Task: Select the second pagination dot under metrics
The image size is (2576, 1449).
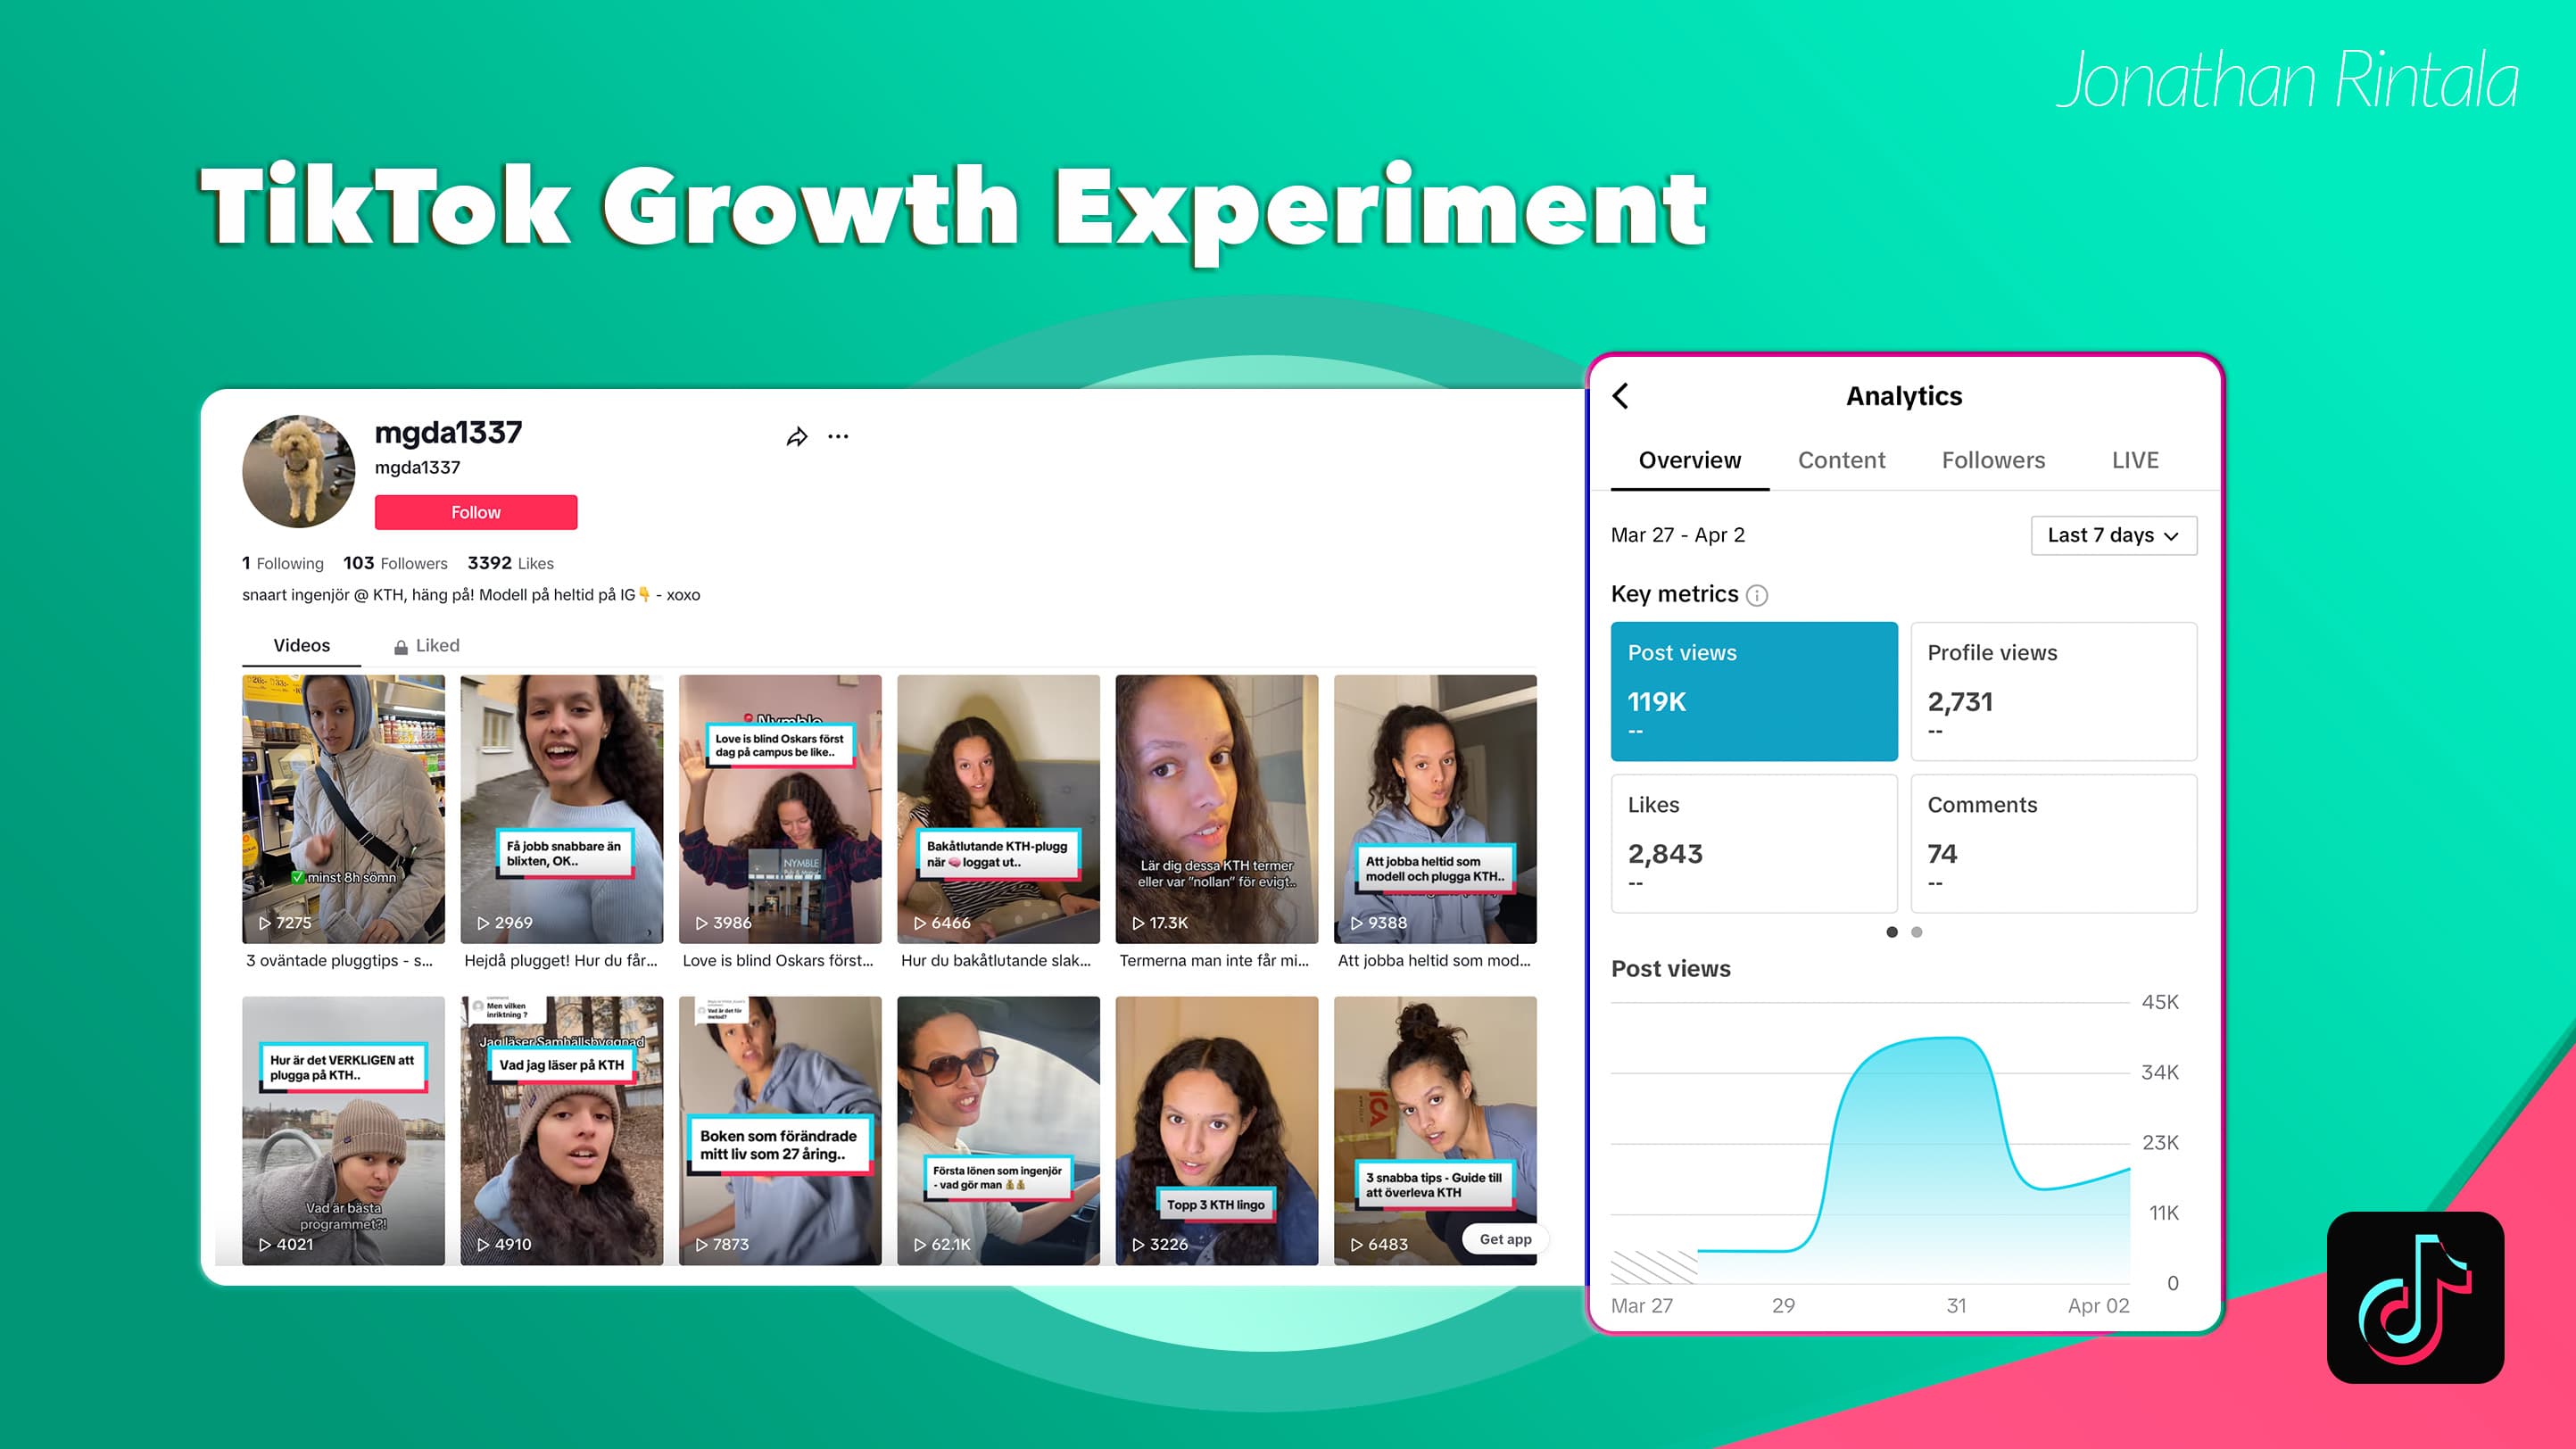Action: tap(1916, 932)
